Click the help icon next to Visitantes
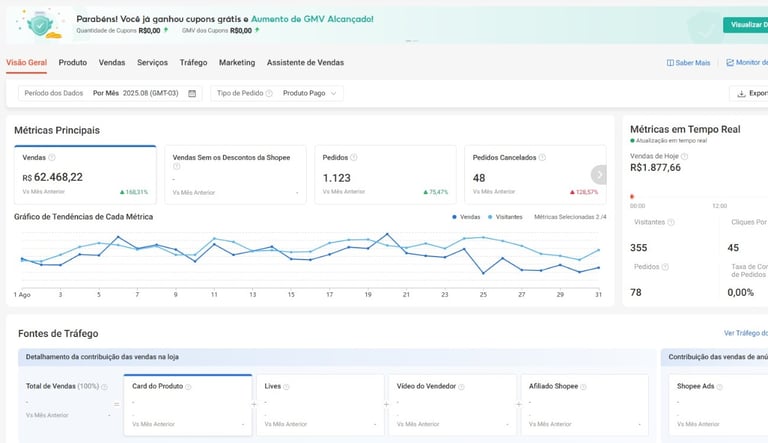This screenshot has width=768, height=443. click(671, 222)
